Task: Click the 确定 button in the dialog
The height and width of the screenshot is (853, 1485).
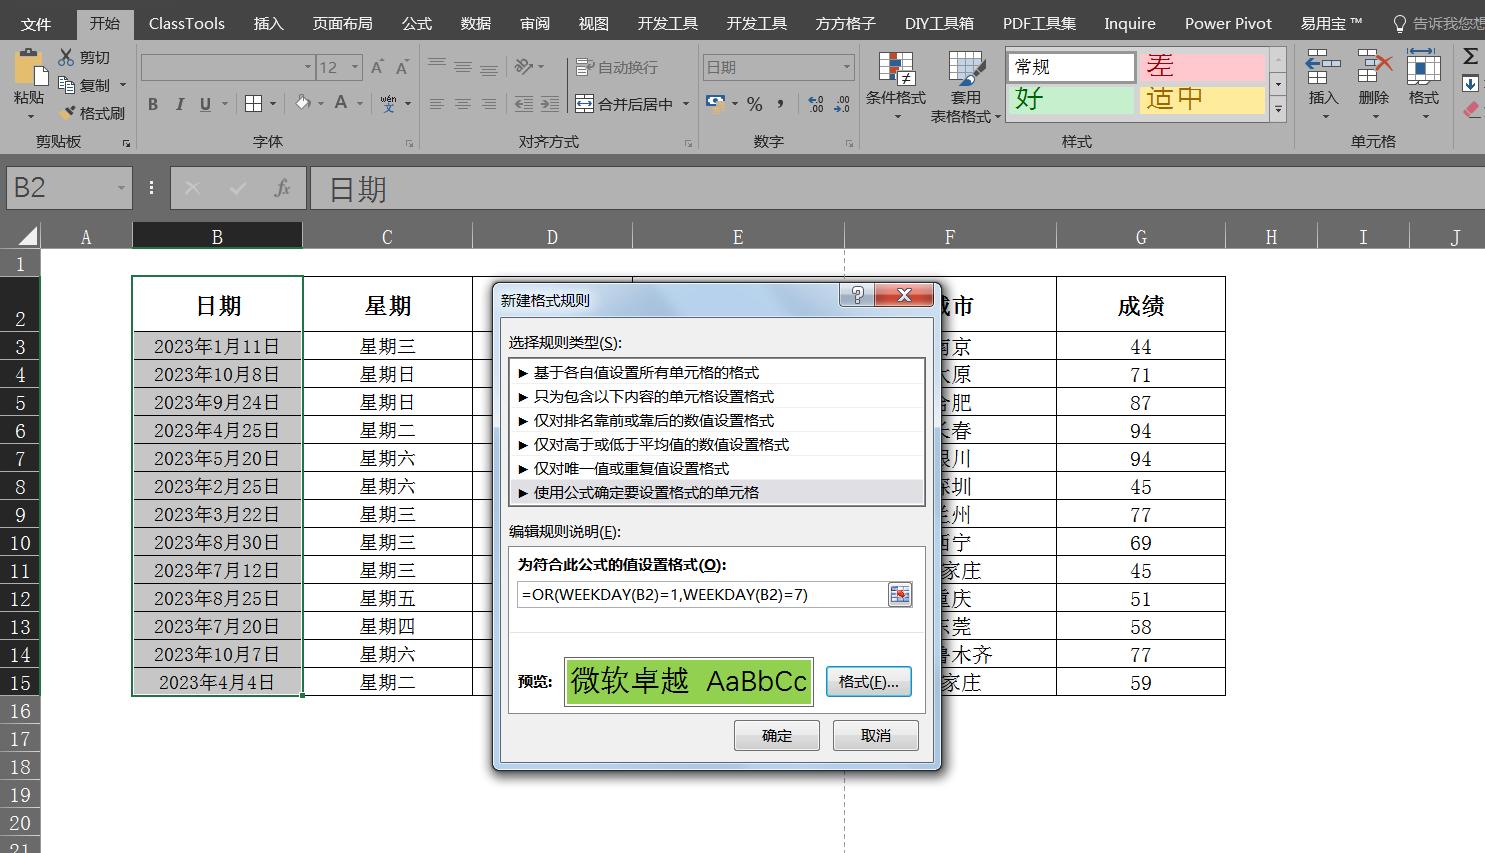Action: (x=776, y=735)
